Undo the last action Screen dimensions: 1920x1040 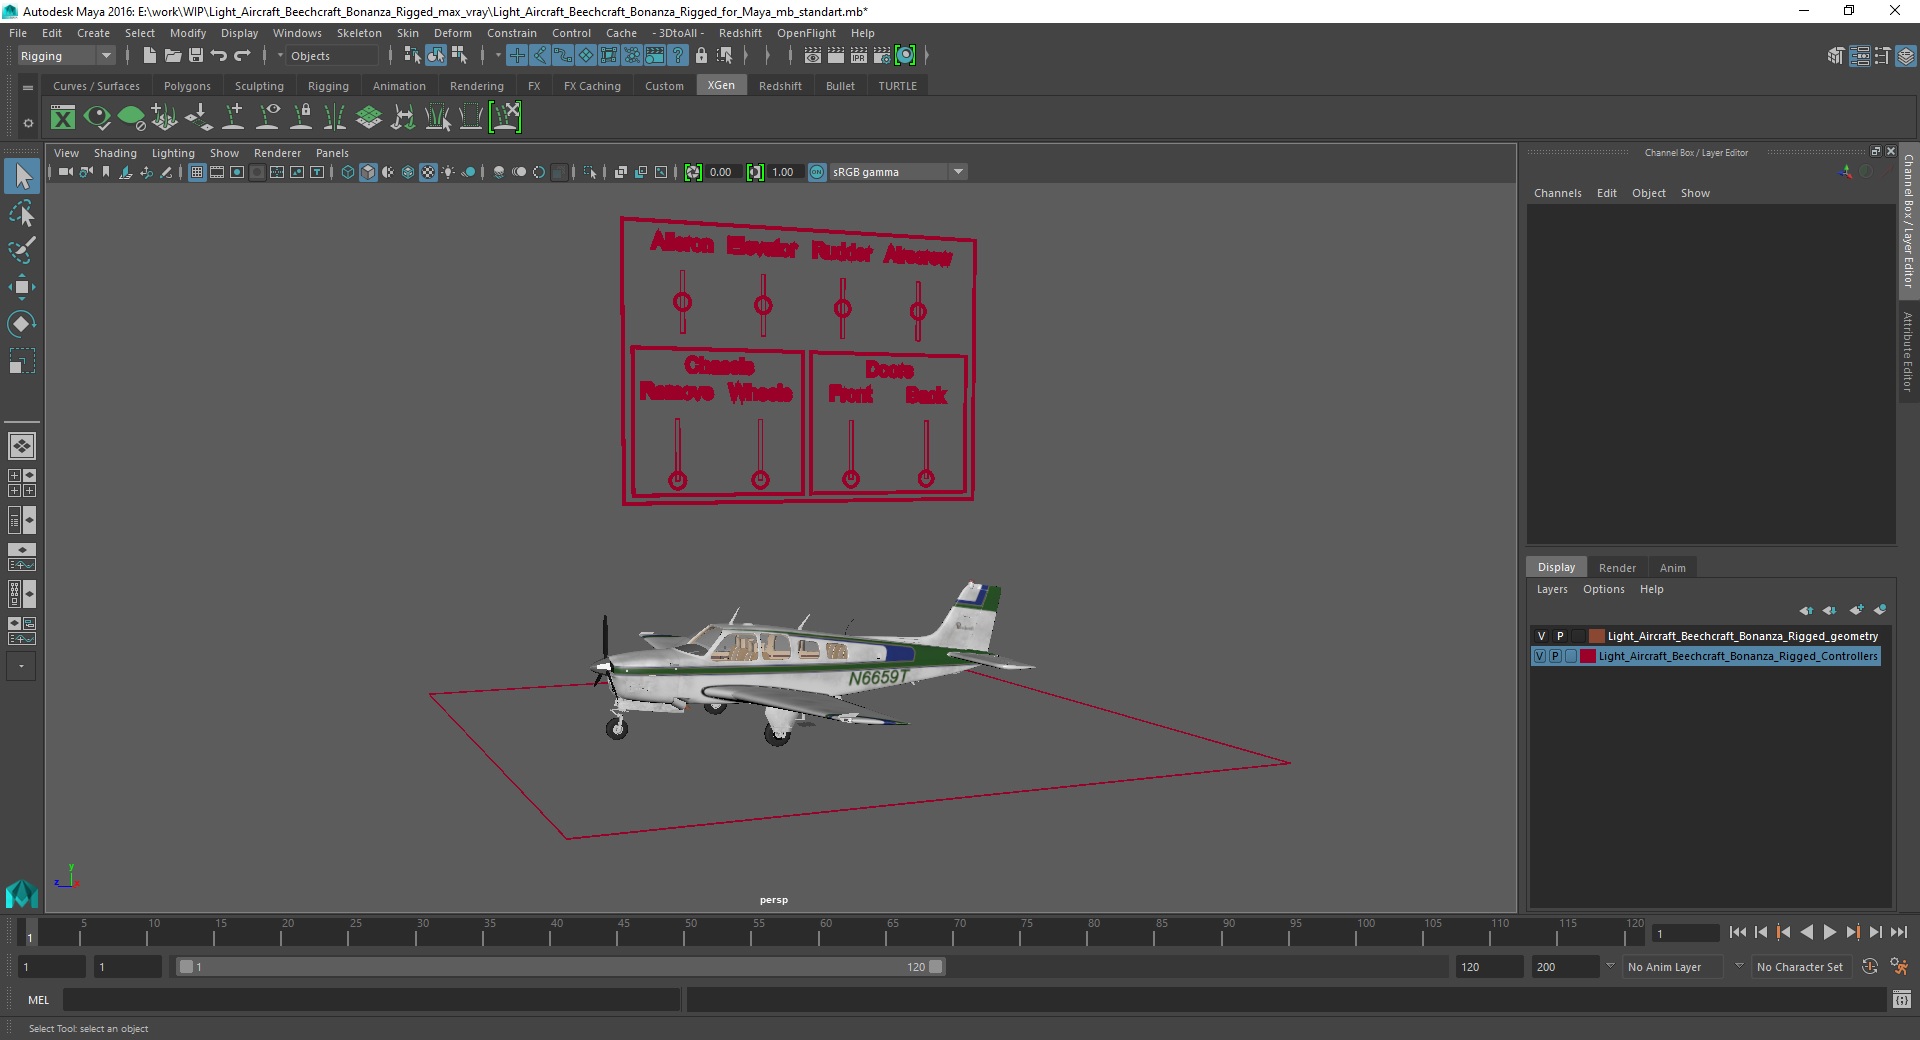[219, 56]
